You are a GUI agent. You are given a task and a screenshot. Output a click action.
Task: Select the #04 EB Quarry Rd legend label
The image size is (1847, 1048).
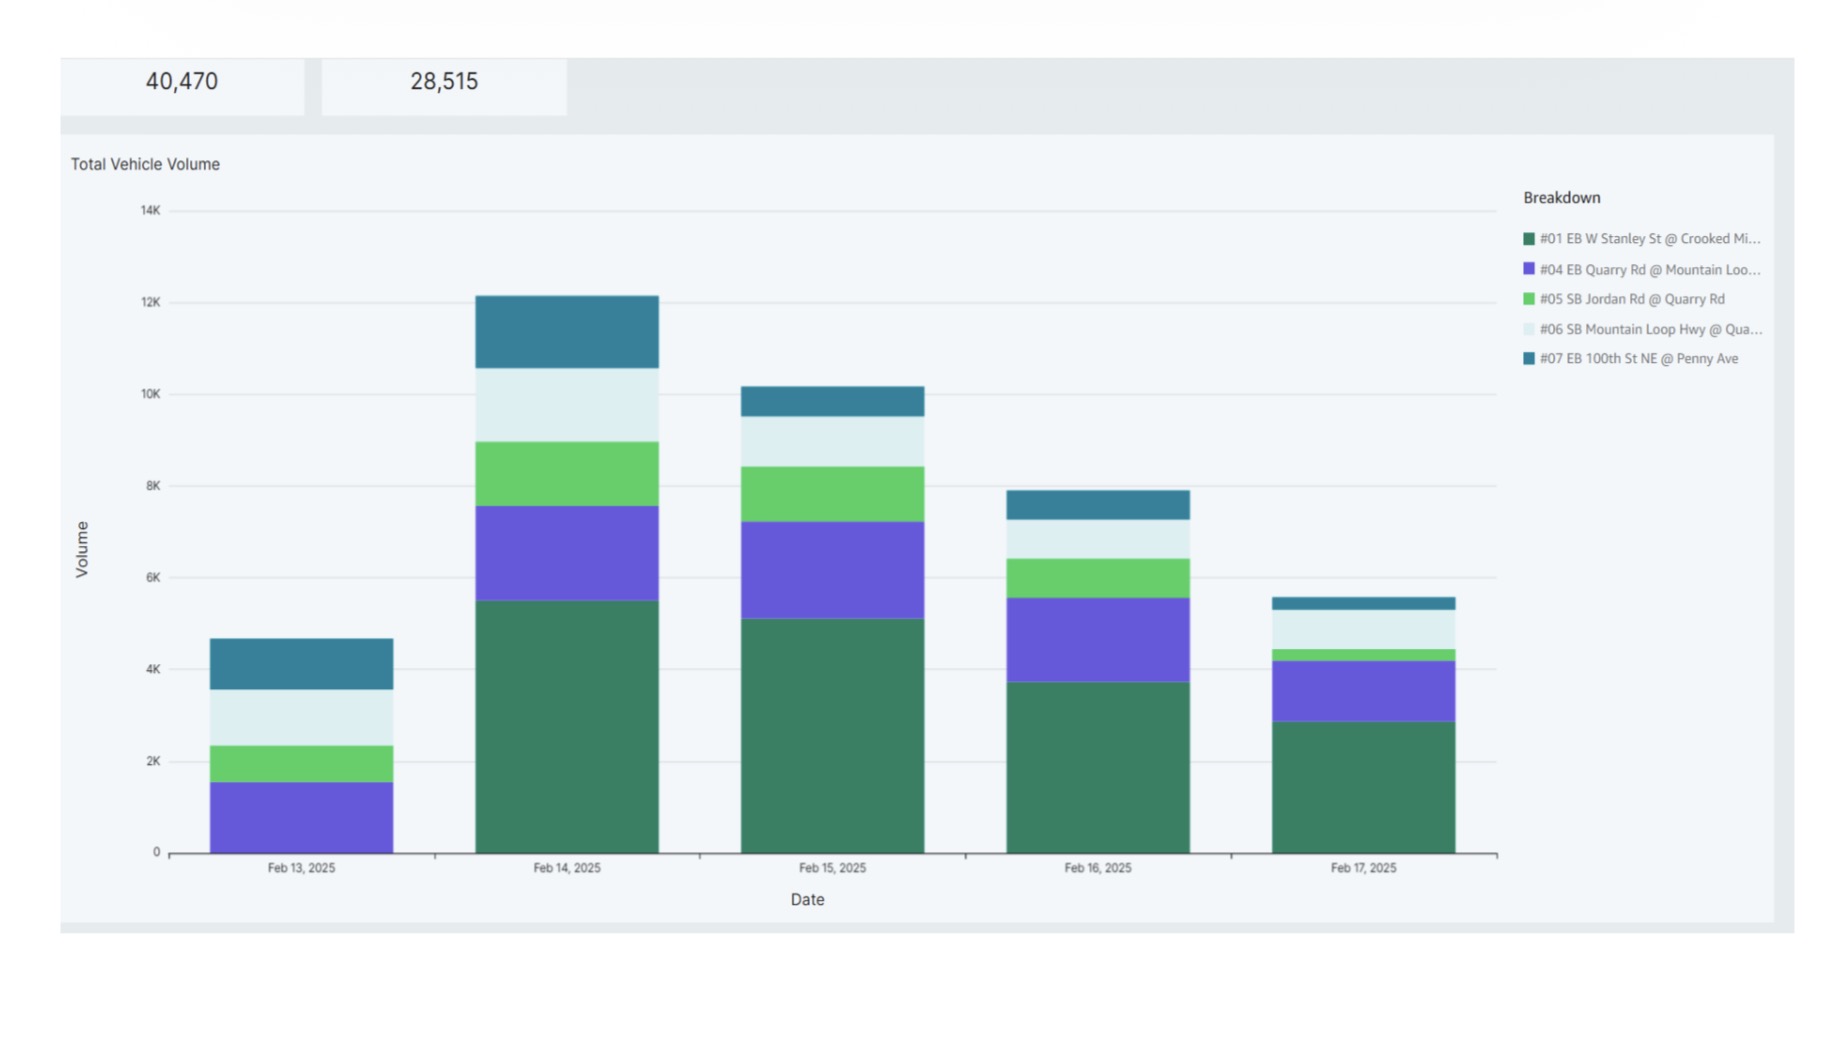[1650, 270]
